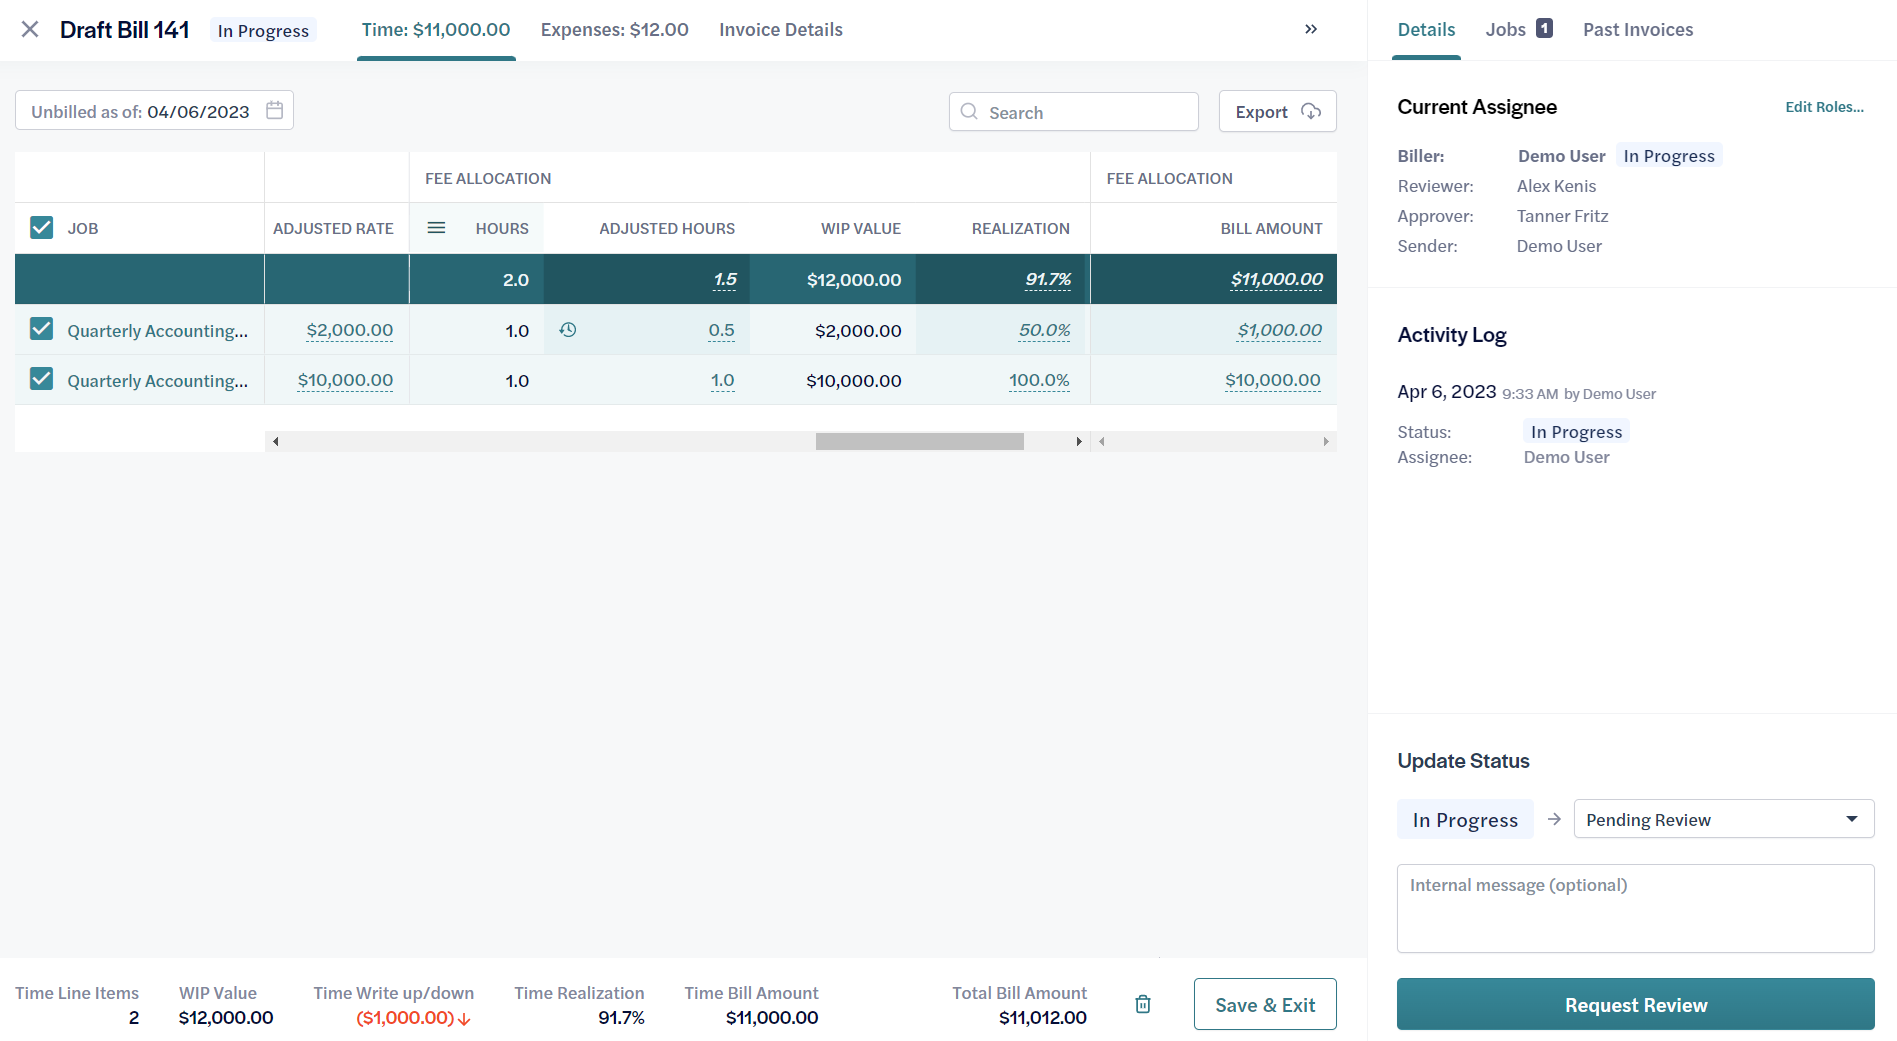Click Total Bill Amount $11,012.00

tap(1042, 1018)
